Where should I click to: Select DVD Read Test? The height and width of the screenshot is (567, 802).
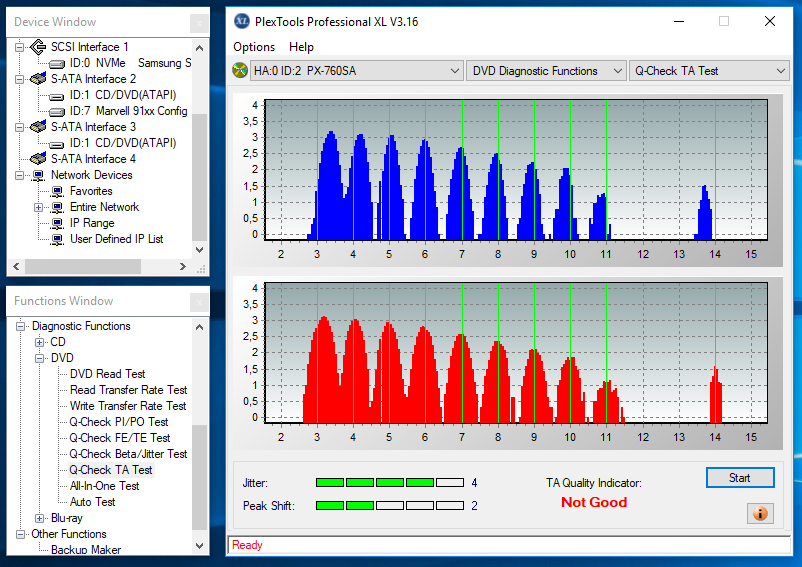coord(107,374)
